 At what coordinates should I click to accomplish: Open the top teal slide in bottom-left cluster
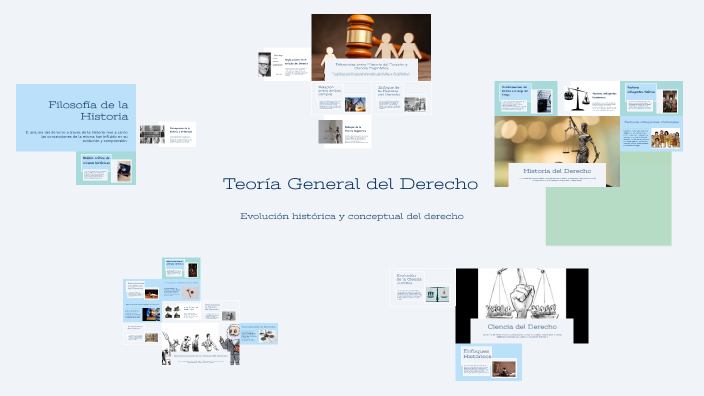click(181, 268)
